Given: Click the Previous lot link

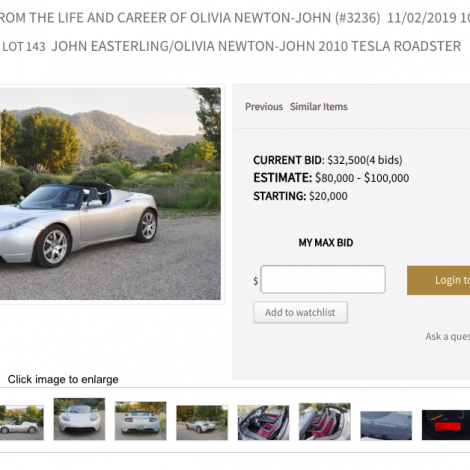Looking at the screenshot, I should pyautogui.click(x=264, y=107).
